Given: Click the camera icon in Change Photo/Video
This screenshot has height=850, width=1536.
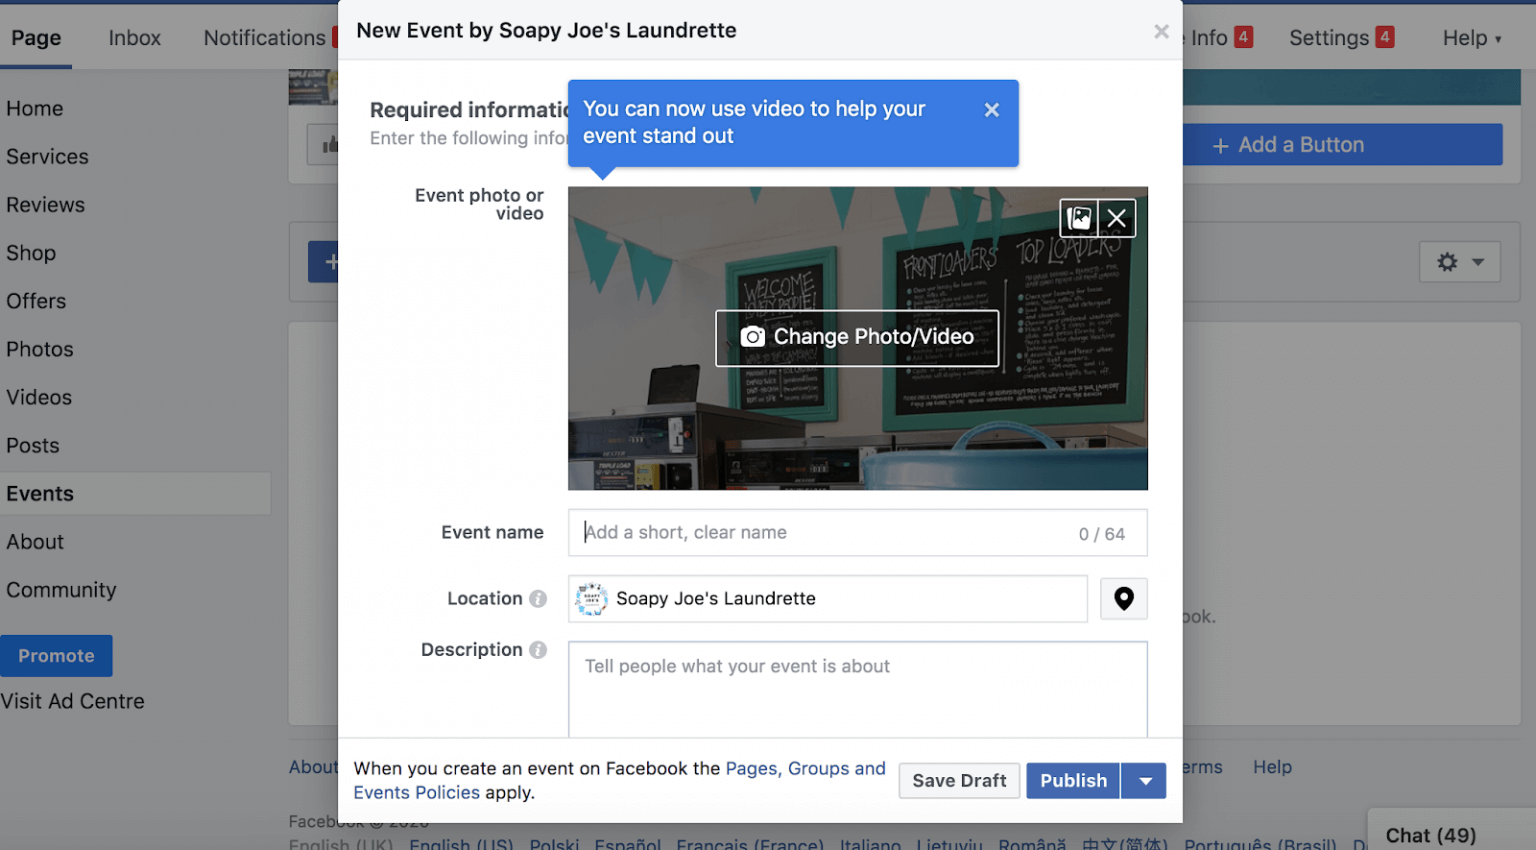Looking at the screenshot, I should (x=752, y=337).
